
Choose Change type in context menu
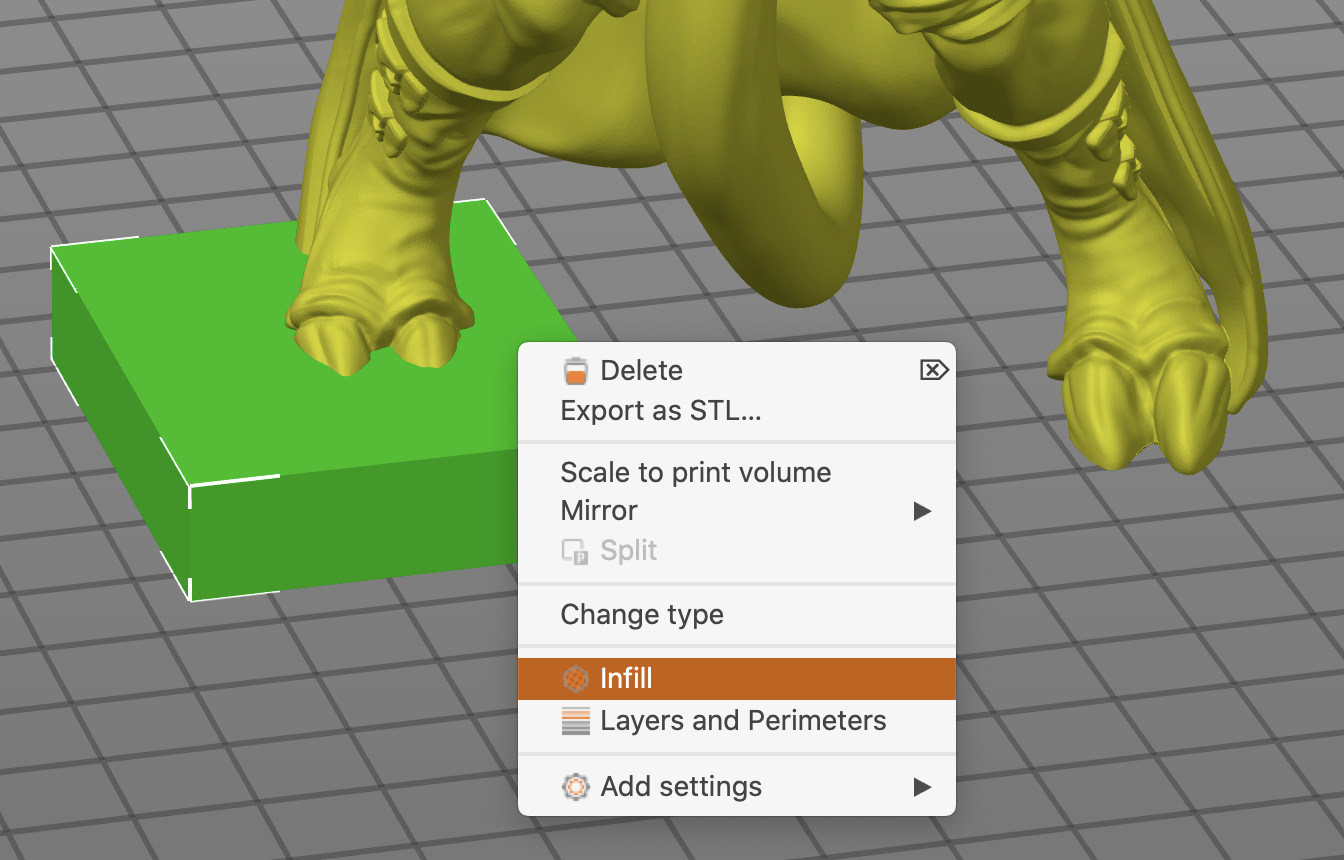pyautogui.click(x=737, y=614)
